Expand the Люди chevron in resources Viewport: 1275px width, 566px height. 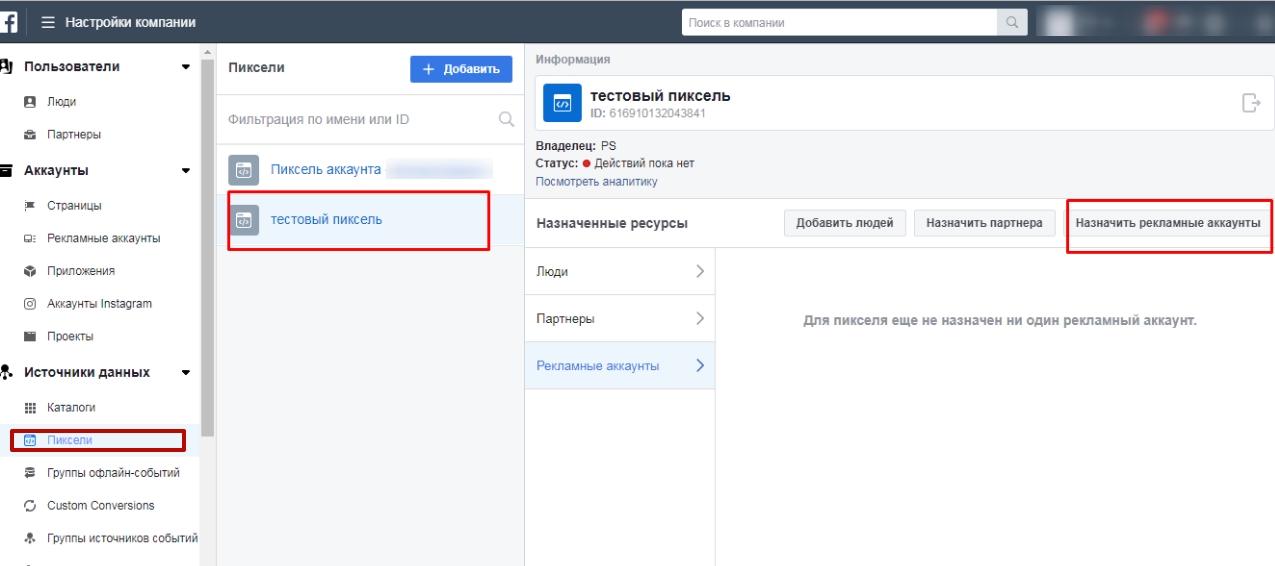pos(700,271)
